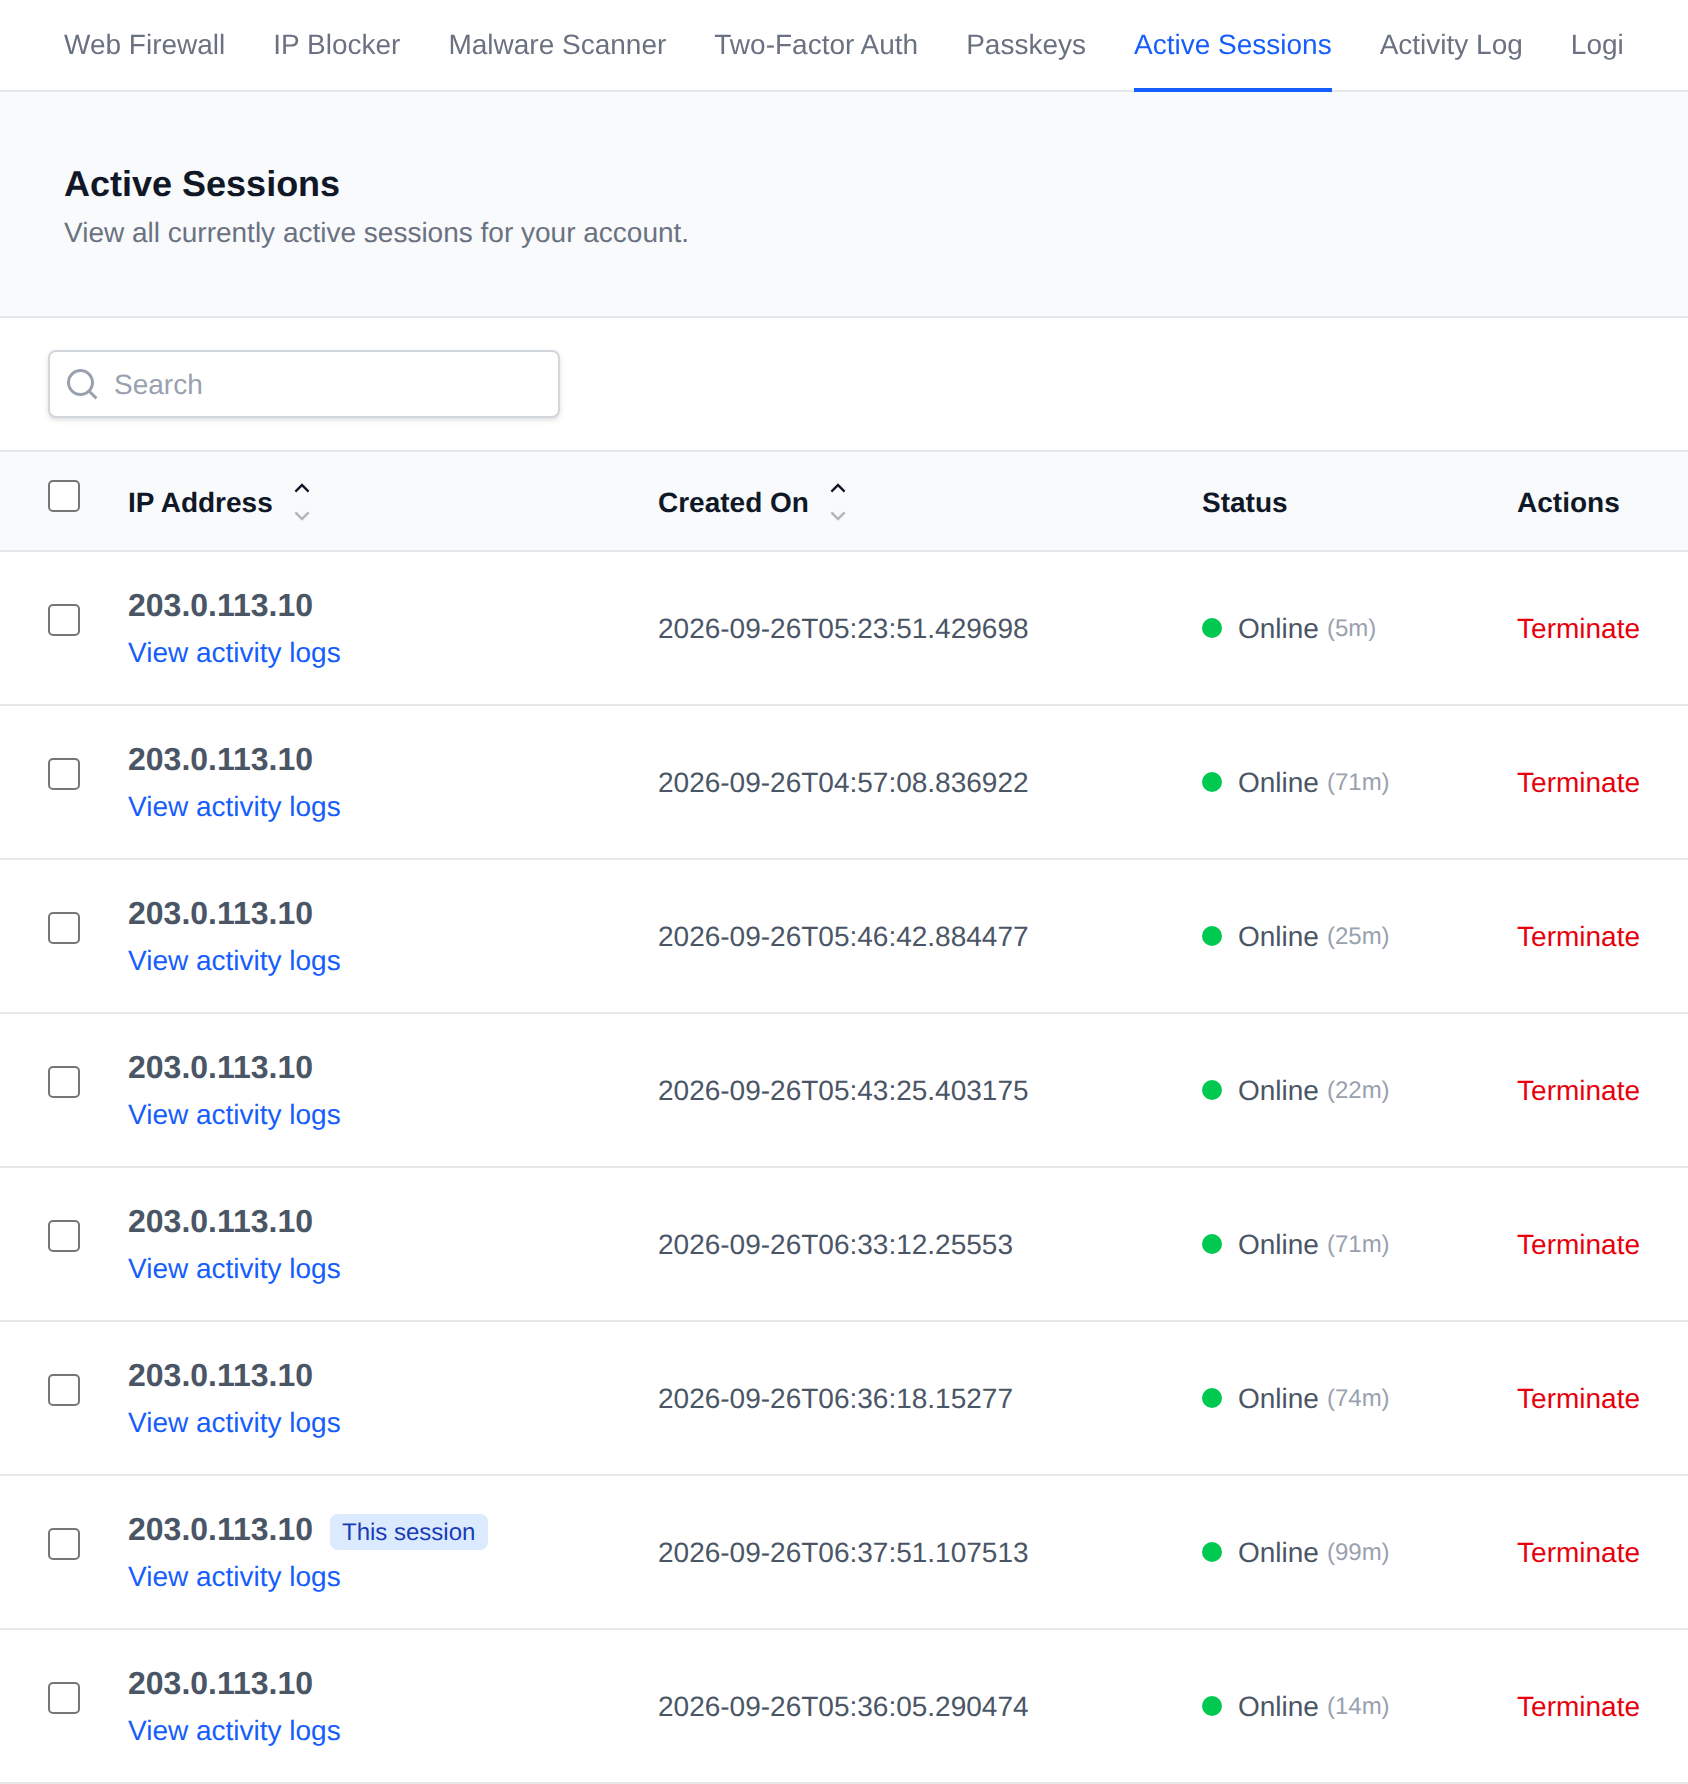This screenshot has height=1784, width=1688.
Task: Terminate the session created 06:33:12.25553
Action: (1578, 1245)
